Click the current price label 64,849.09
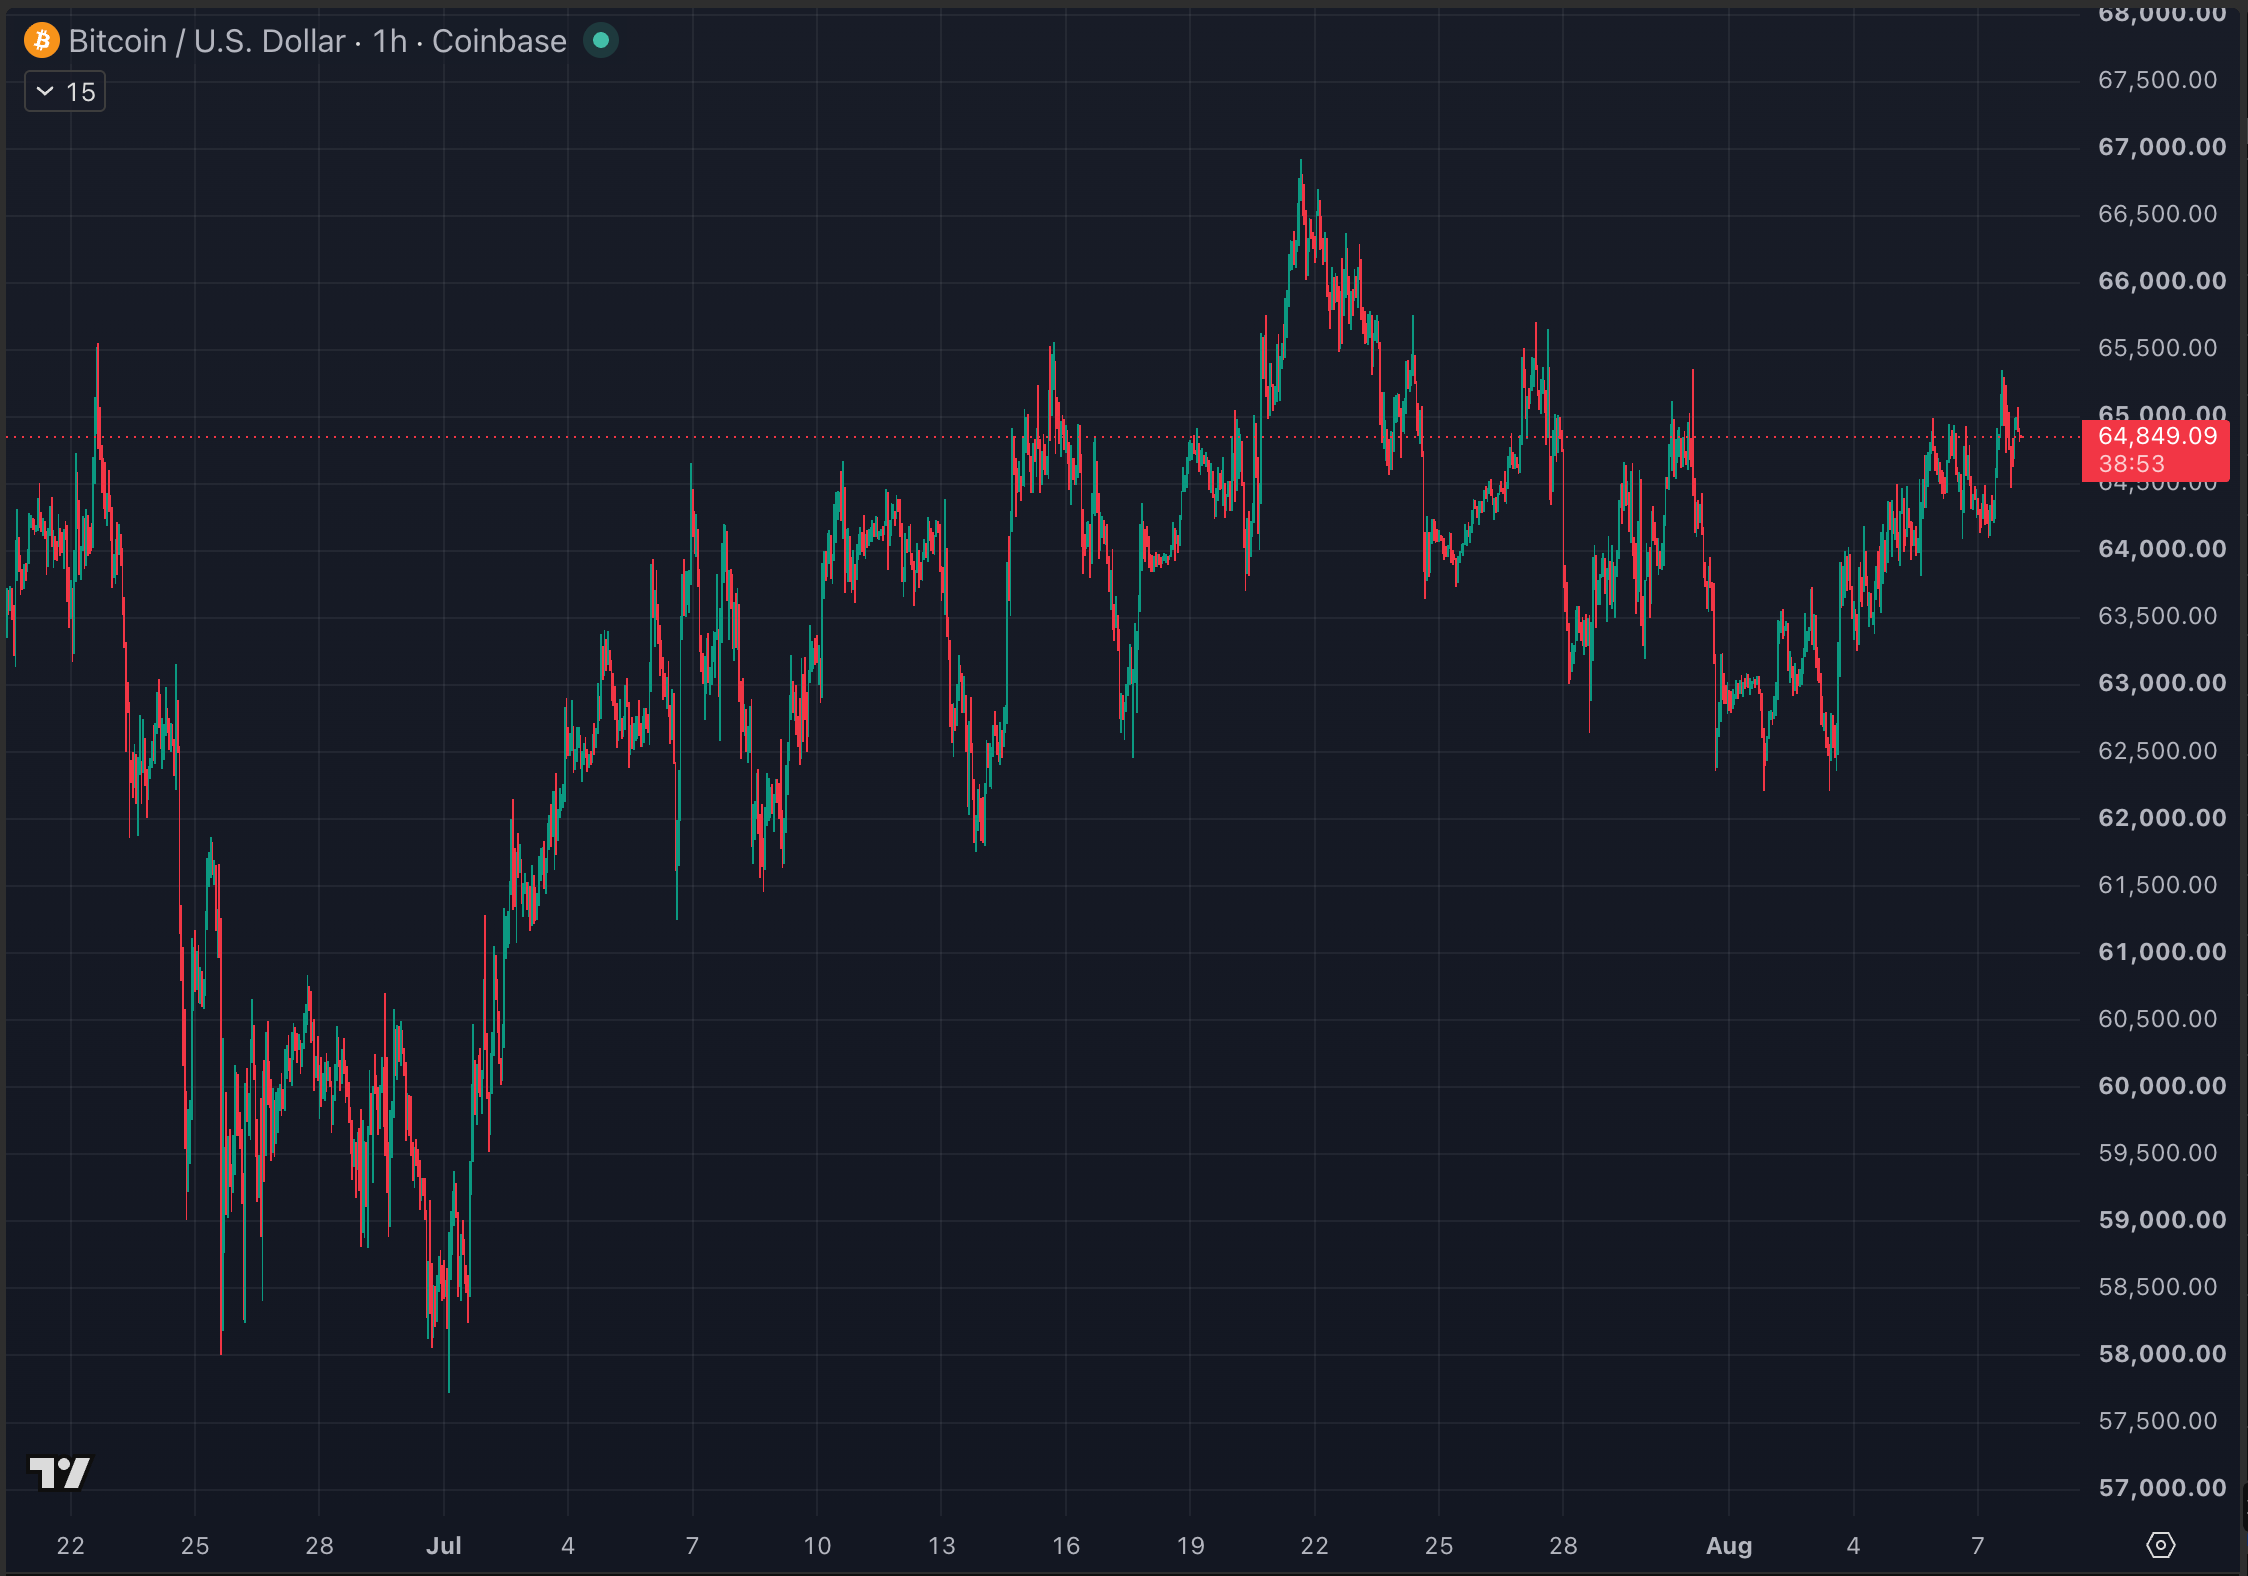Screen dimensions: 2248x1576 pos(2157,436)
